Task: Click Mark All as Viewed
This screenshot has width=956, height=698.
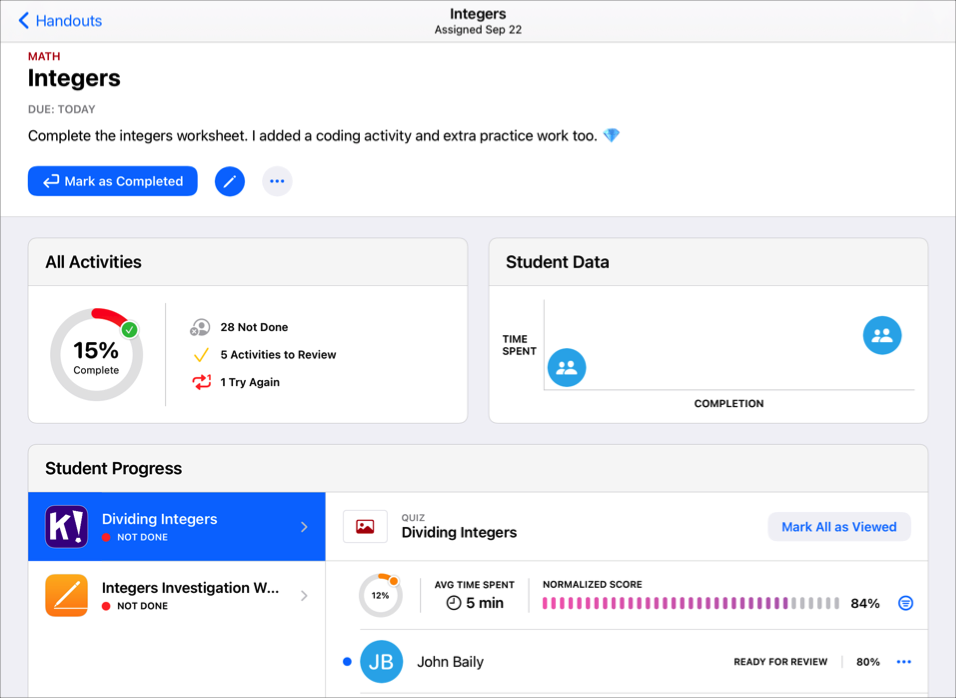Action: pyautogui.click(x=839, y=527)
